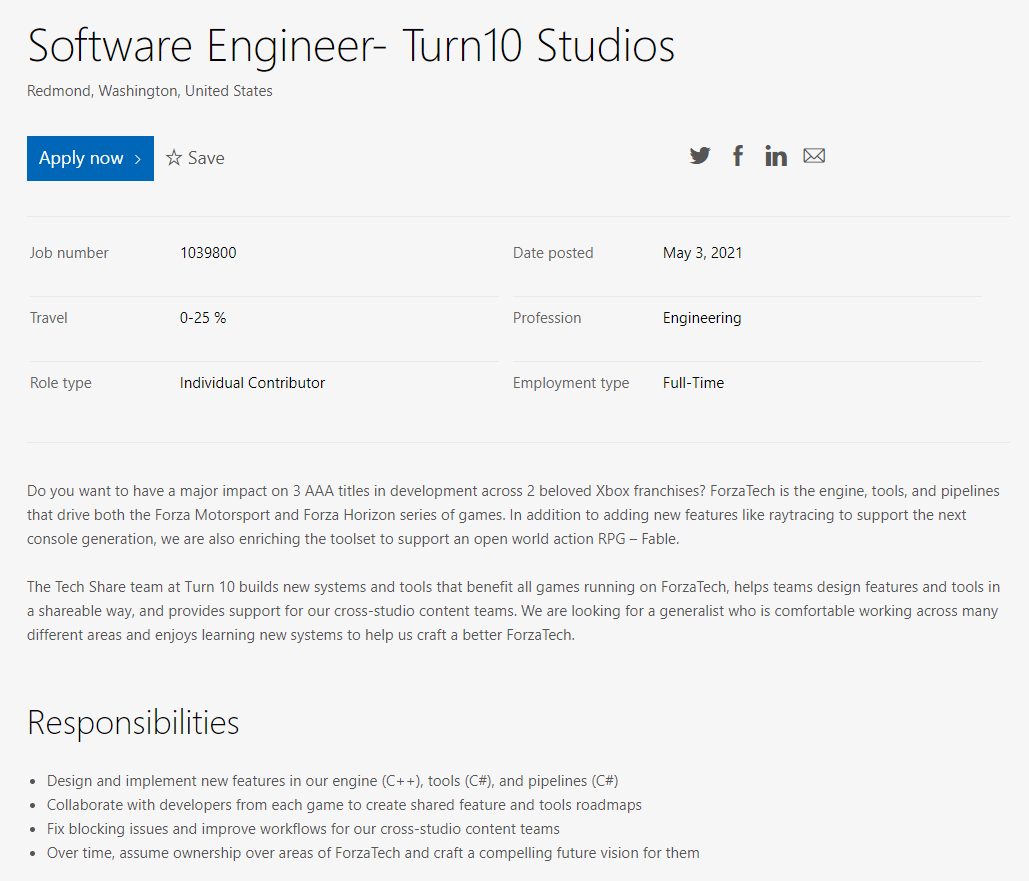
Task: Click the 'Fix blocking issues' bullet item
Action: coord(303,829)
